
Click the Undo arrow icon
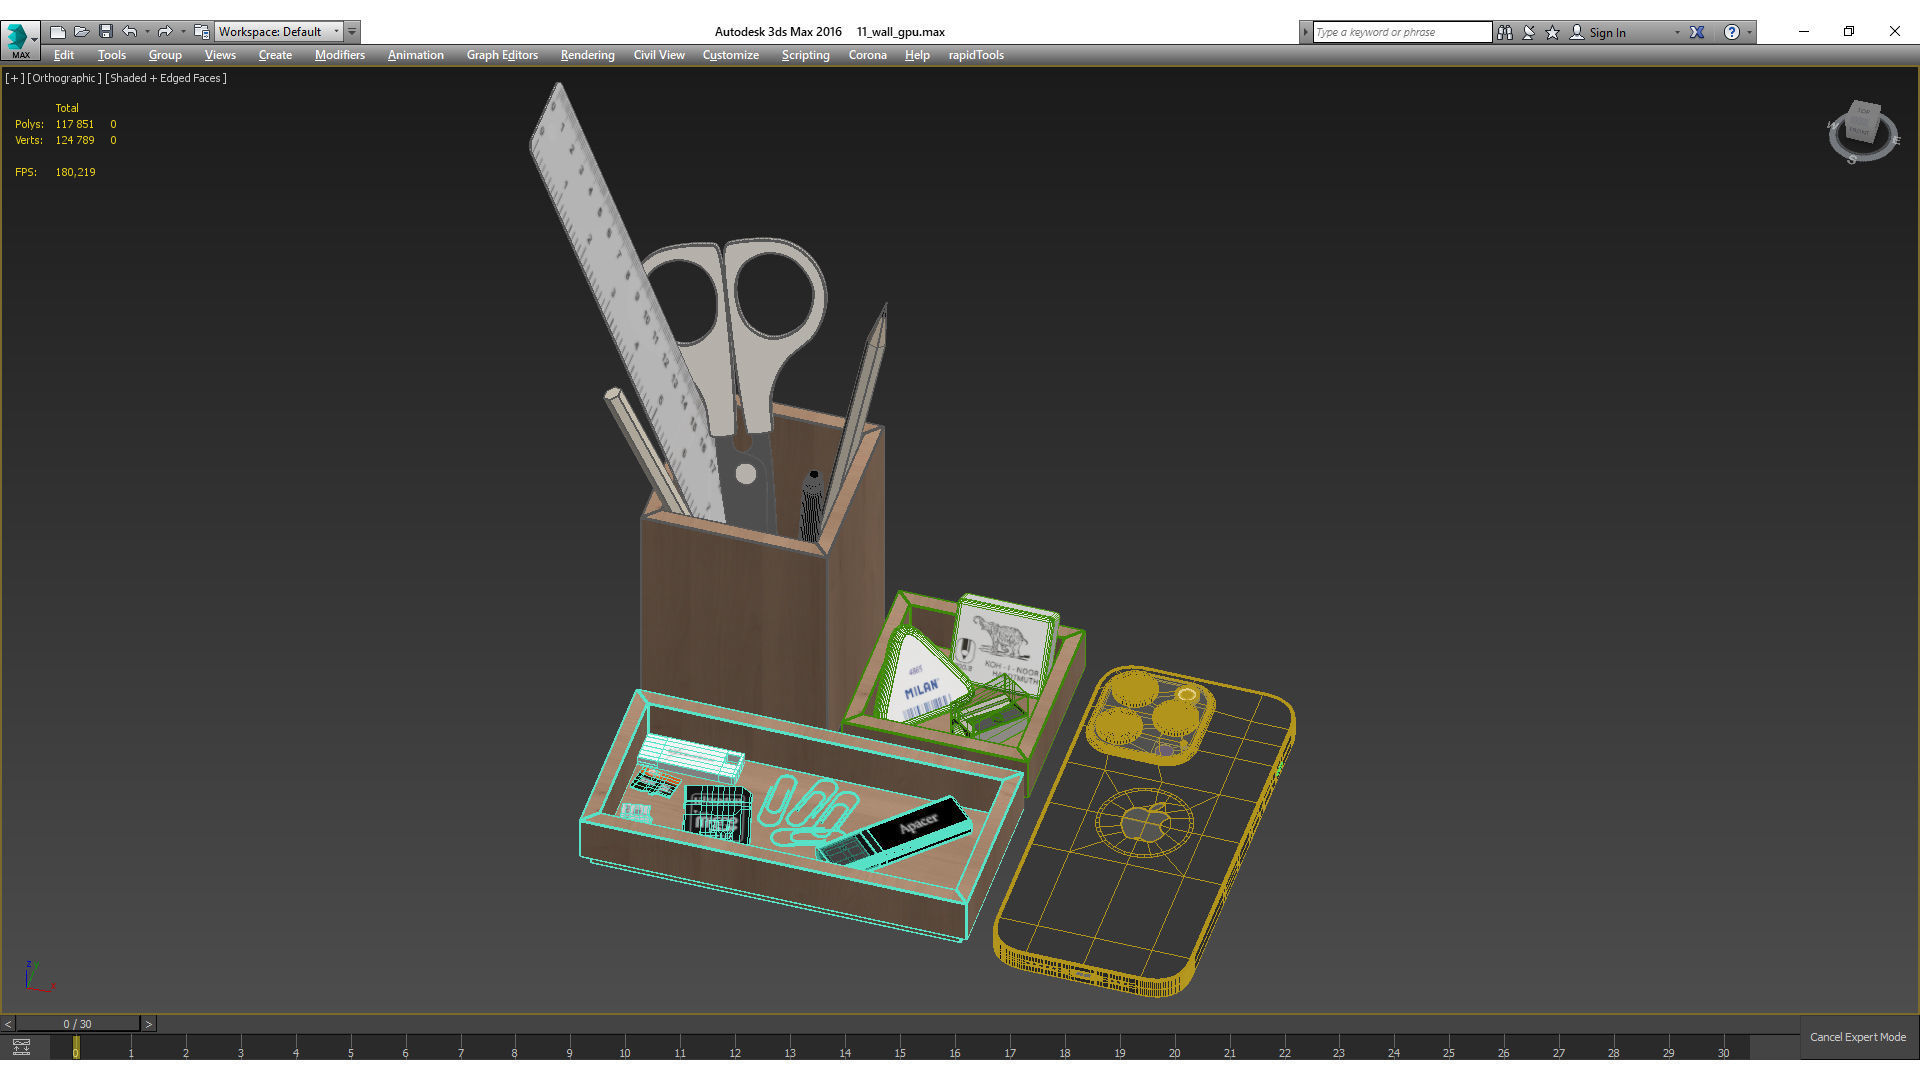pos(130,32)
